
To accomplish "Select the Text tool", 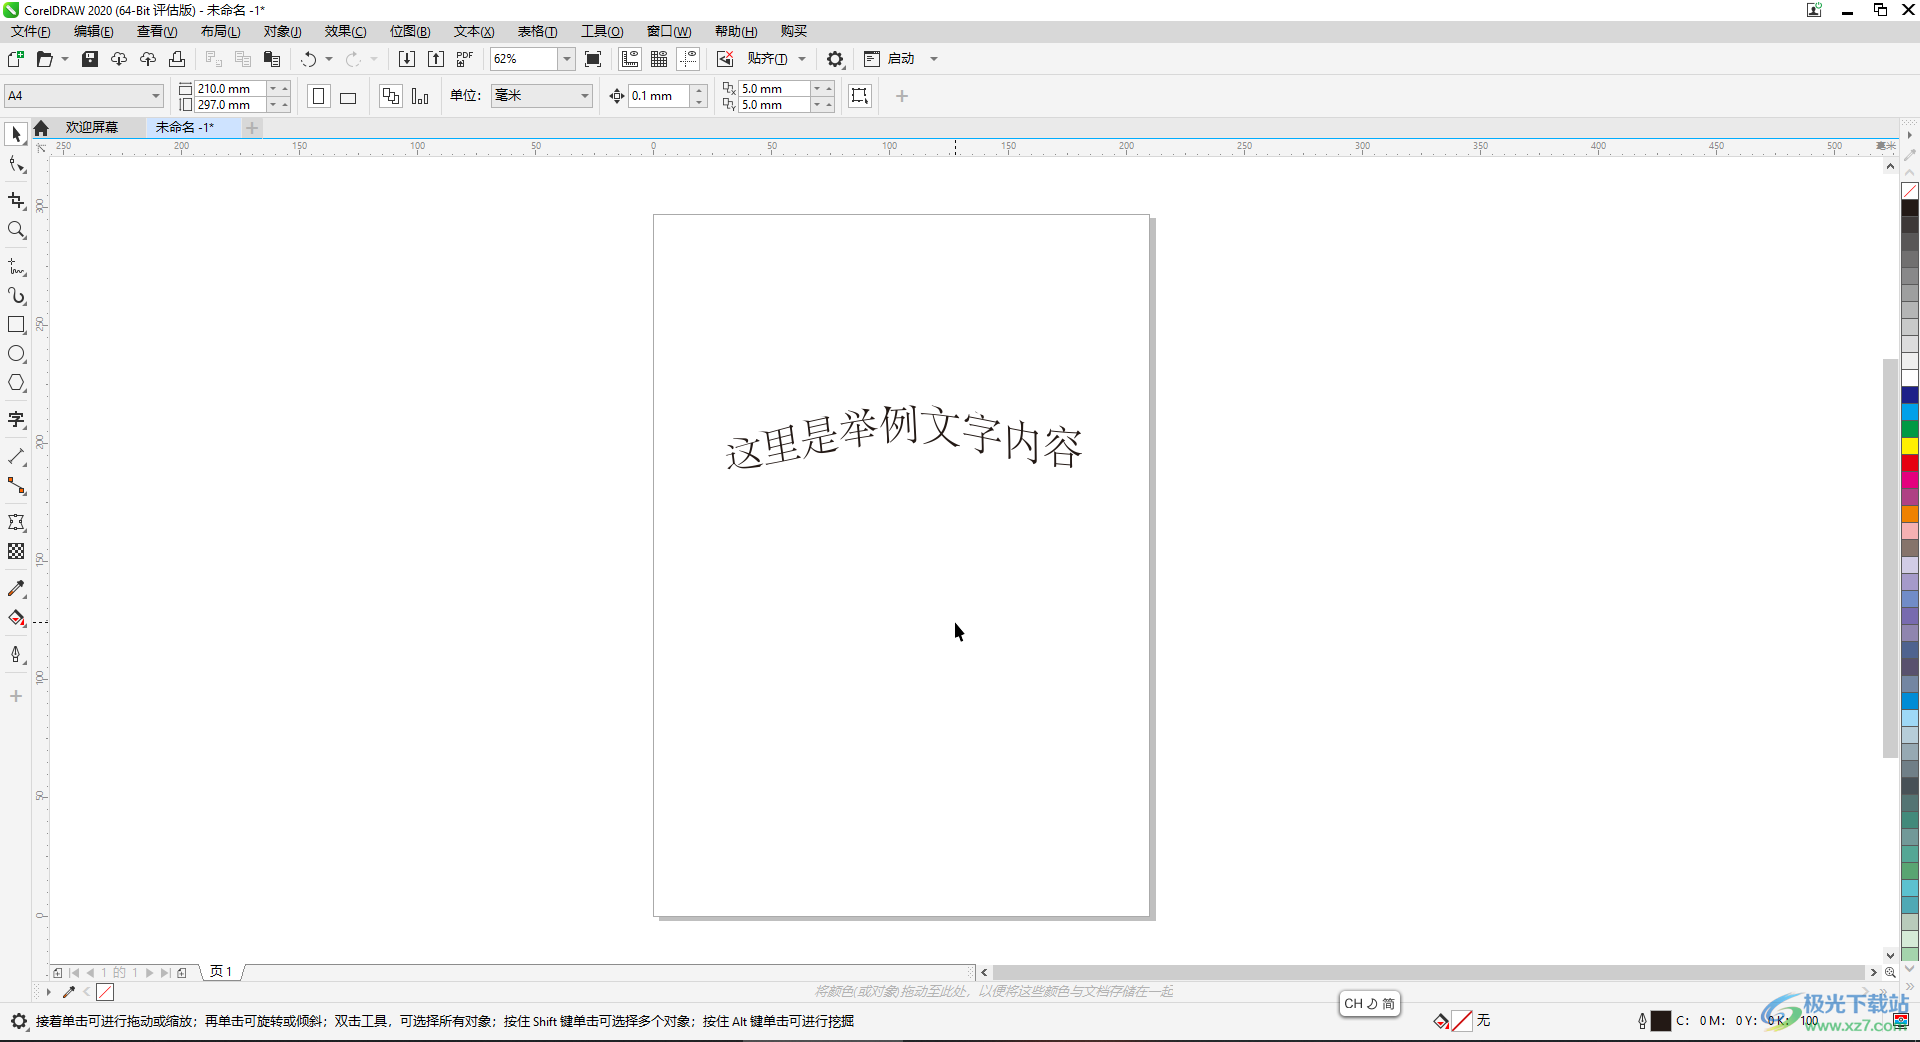I will (x=16, y=420).
